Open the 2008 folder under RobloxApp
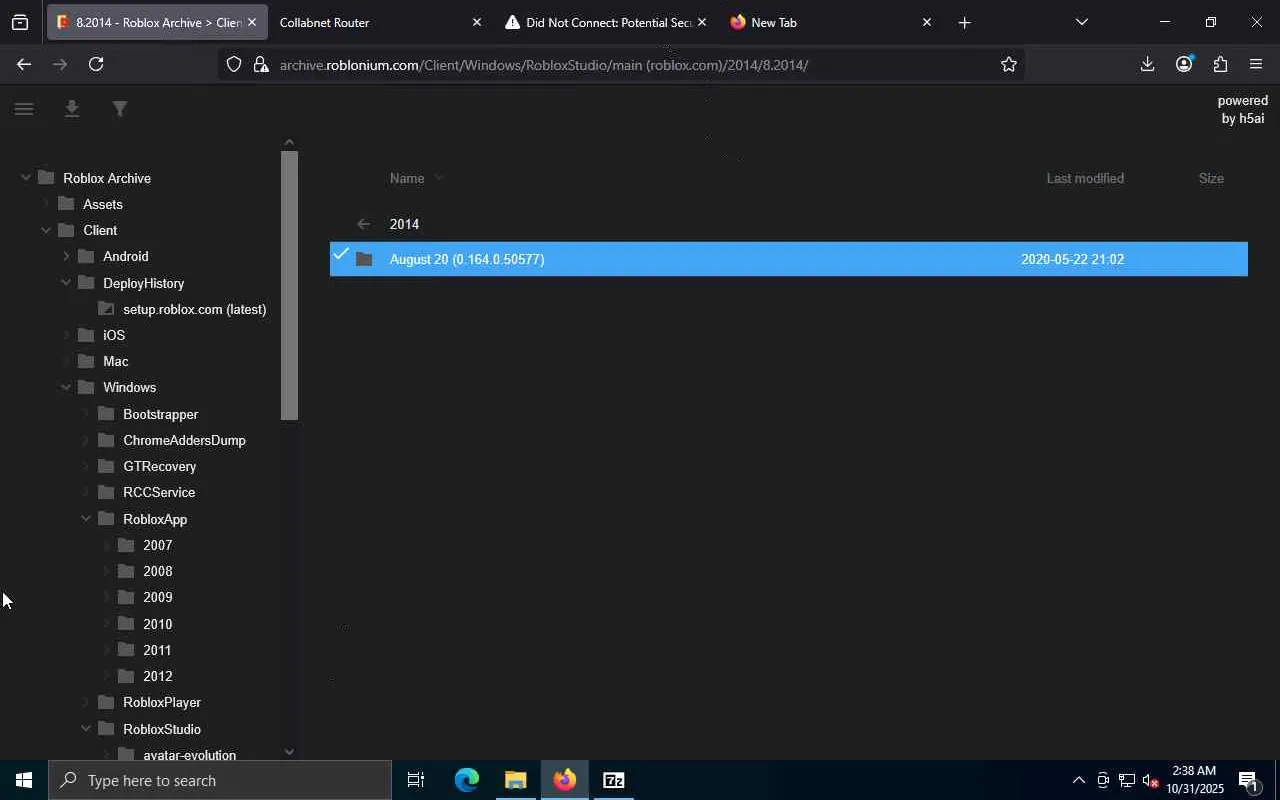The height and width of the screenshot is (800, 1280). click(157, 571)
